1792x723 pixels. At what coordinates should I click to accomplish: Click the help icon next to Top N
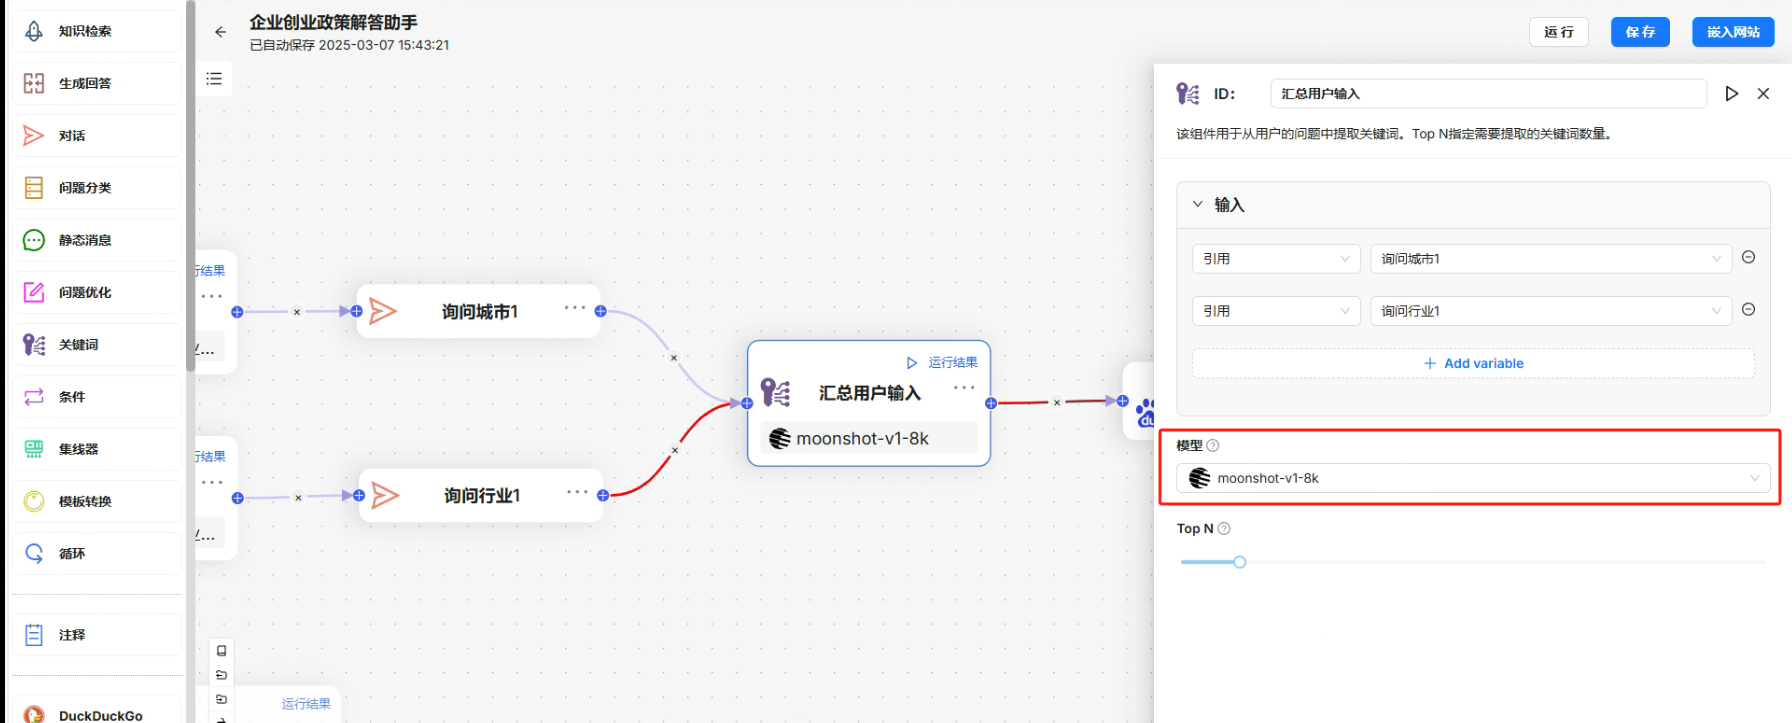point(1224,529)
